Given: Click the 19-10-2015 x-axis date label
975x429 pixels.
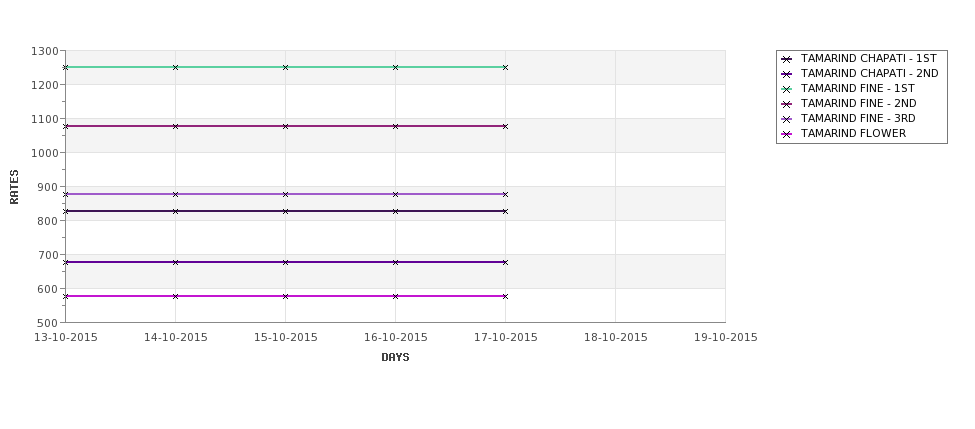Looking at the screenshot, I should (726, 338).
